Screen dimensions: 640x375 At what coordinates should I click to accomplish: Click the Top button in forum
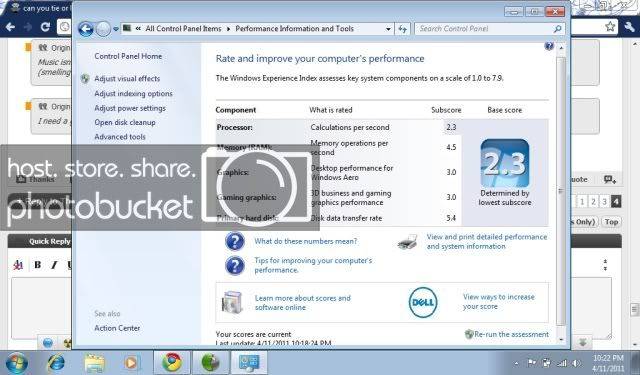coord(611,222)
